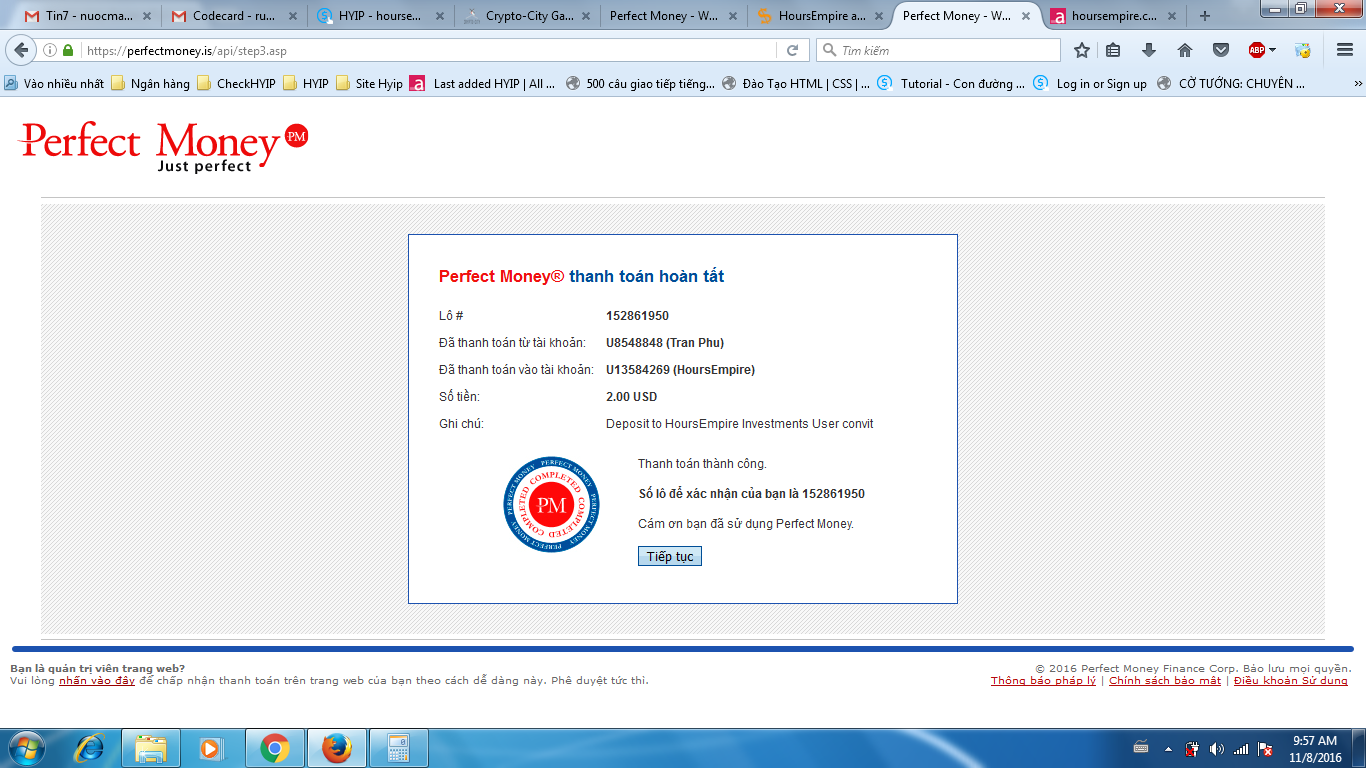This screenshot has width=1366, height=768.
Task: Go to the Firefox home page
Action: pyautogui.click(x=1185, y=50)
